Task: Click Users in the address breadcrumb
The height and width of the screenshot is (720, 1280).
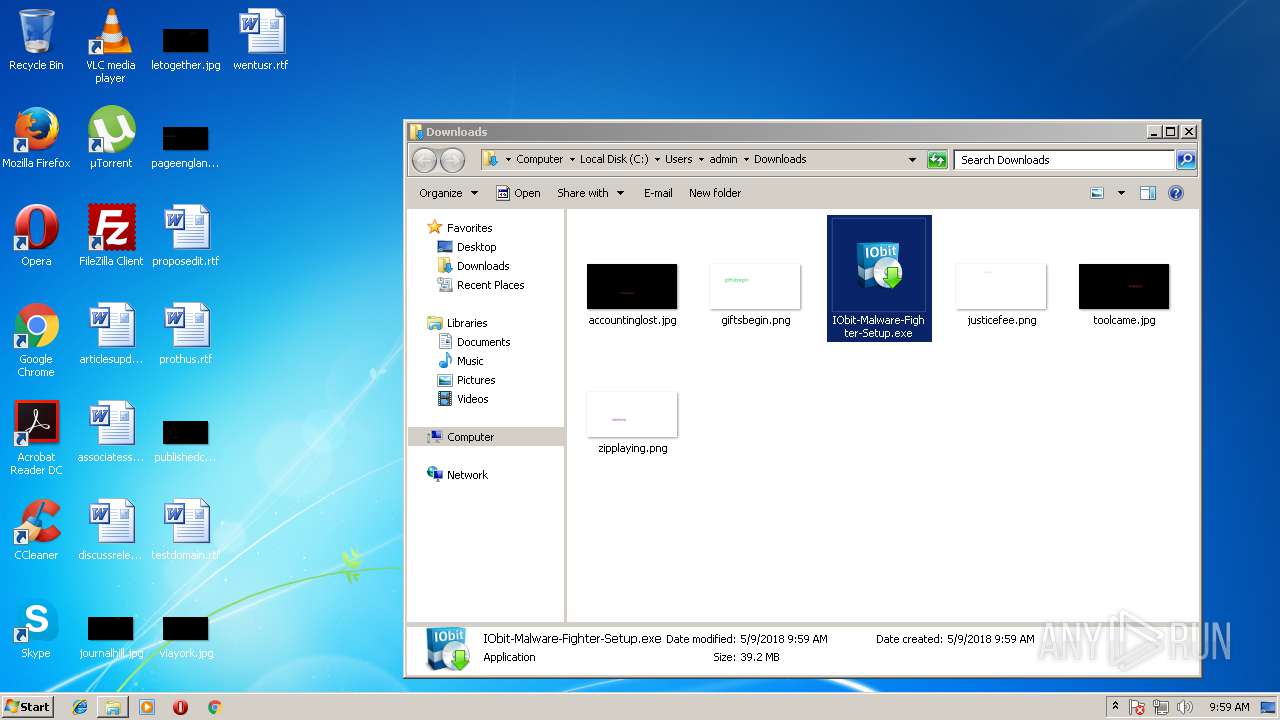Action: [679, 159]
